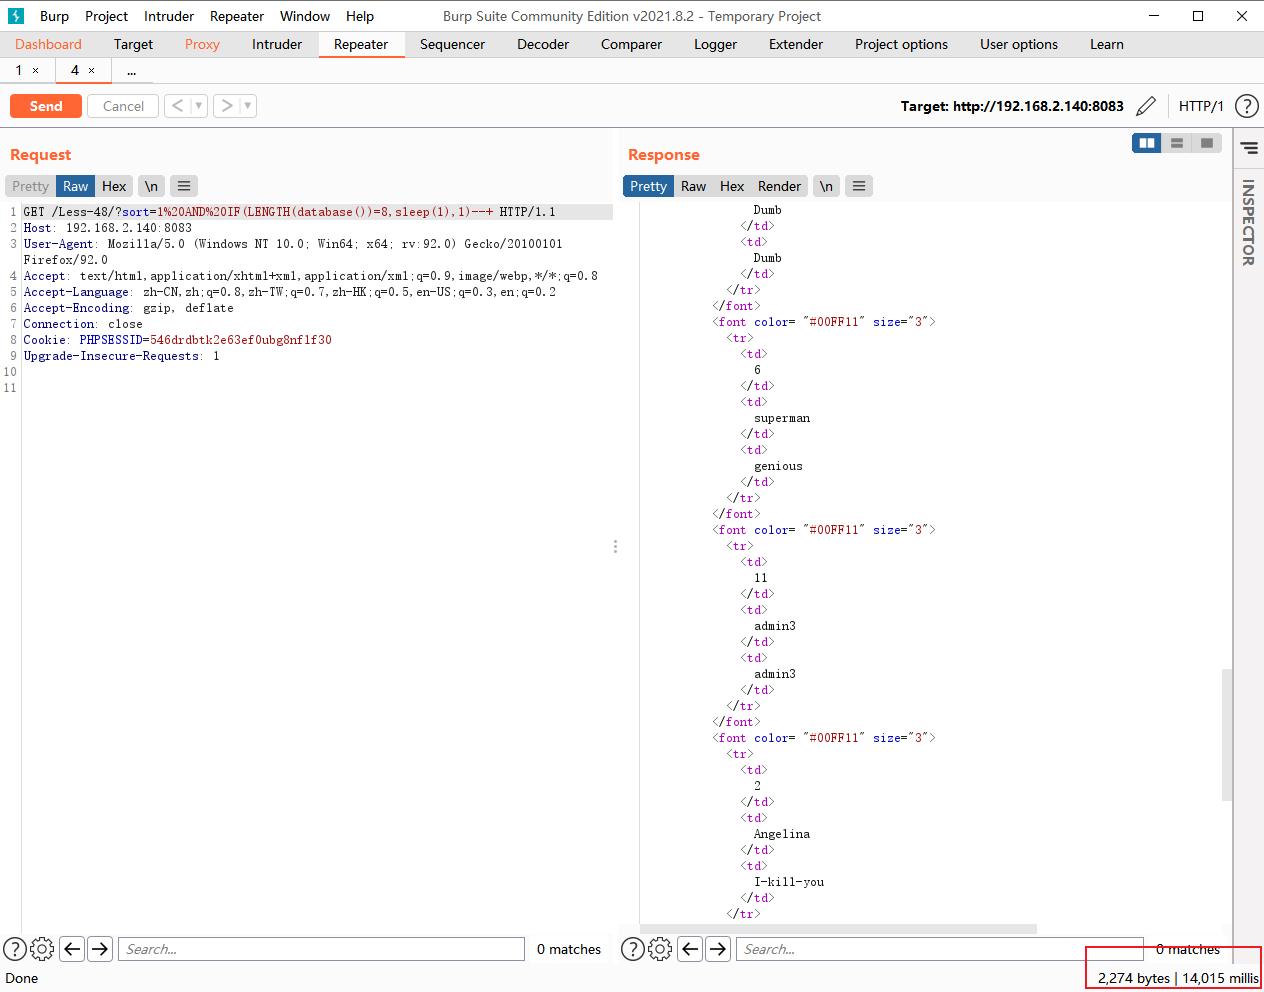Click the Cancel button
This screenshot has height=992, width=1264.
(x=123, y=106)
